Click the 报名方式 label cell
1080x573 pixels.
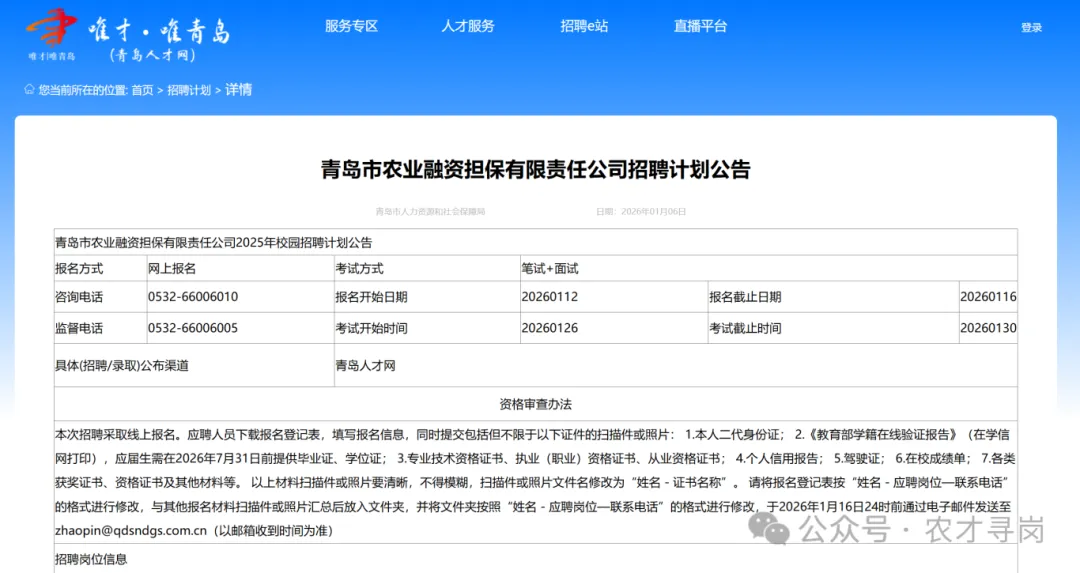point(101,269)
